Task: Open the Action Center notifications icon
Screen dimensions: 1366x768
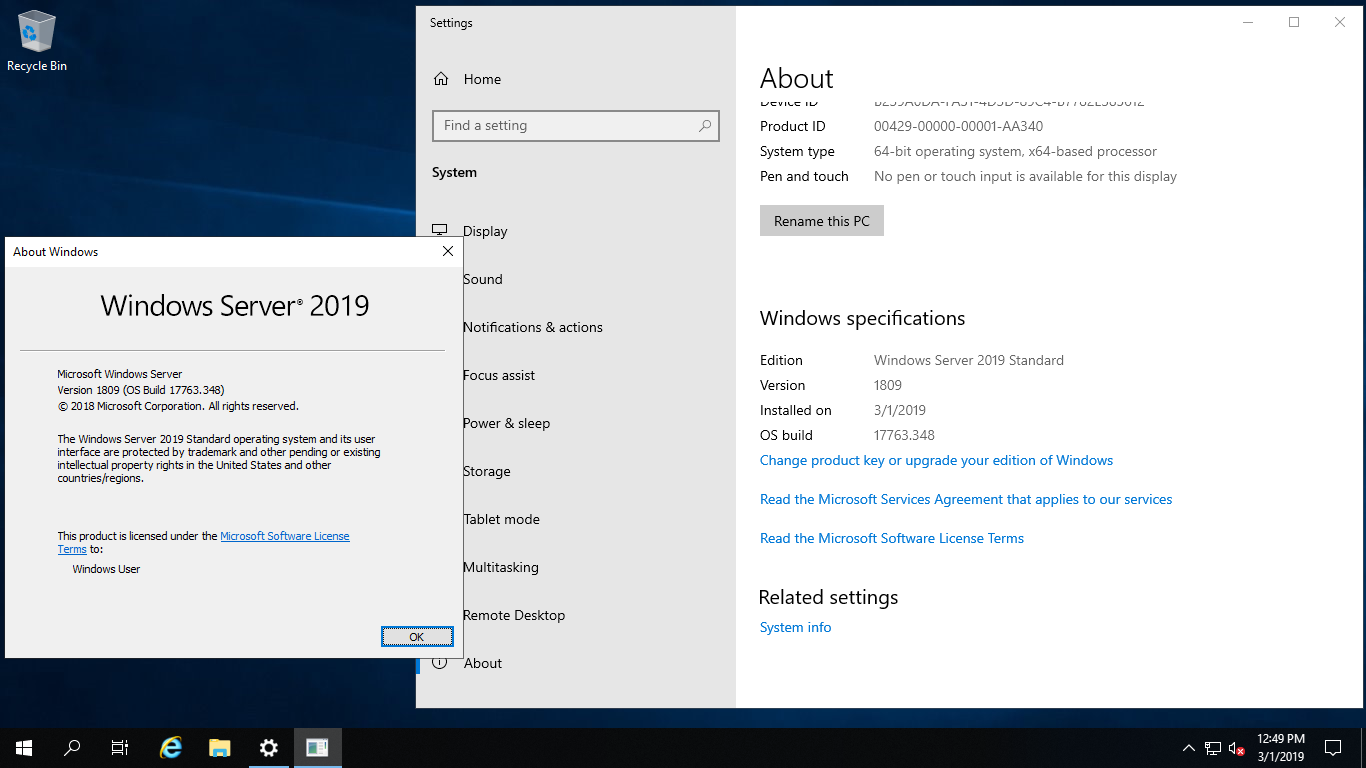Action: click(x=1333, y=748)
